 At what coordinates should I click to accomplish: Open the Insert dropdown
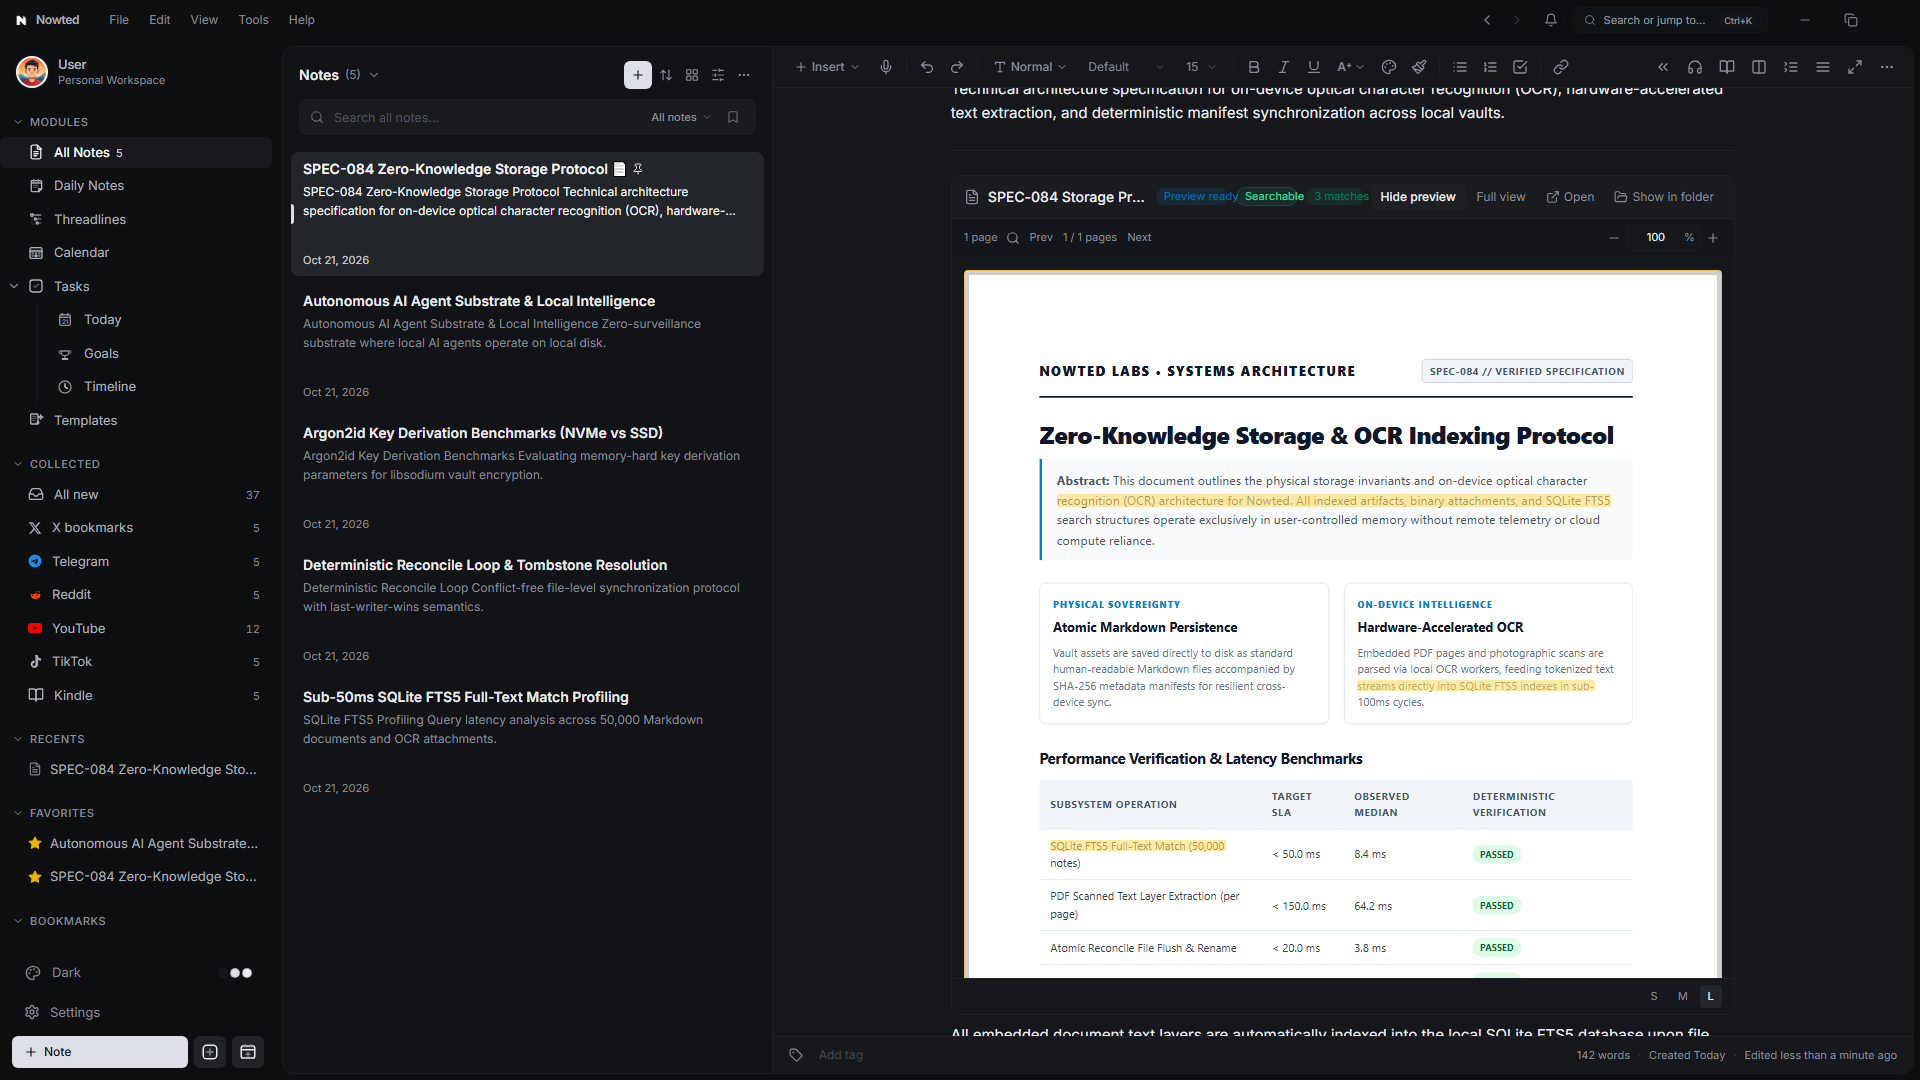[827, 67]
